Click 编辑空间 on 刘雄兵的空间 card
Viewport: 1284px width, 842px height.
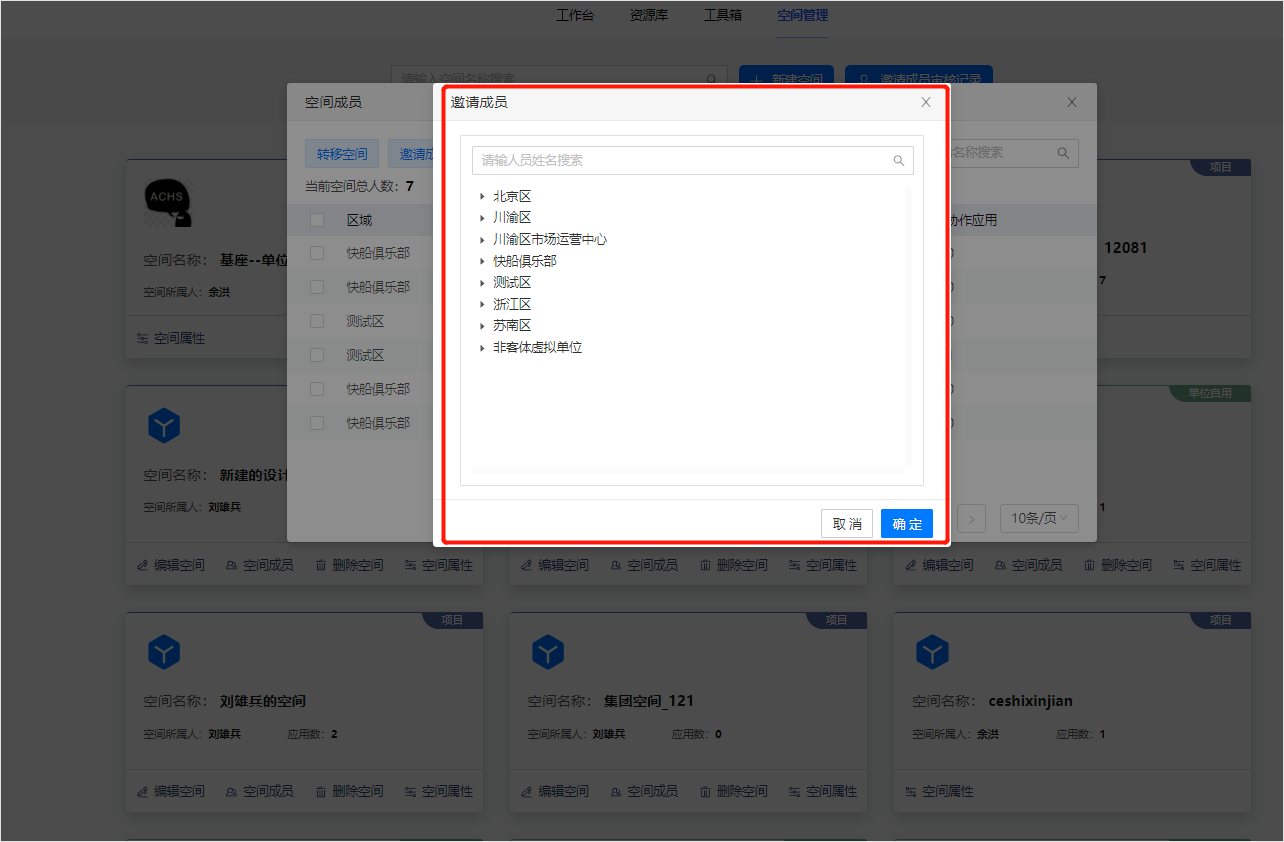coord(171,791)
